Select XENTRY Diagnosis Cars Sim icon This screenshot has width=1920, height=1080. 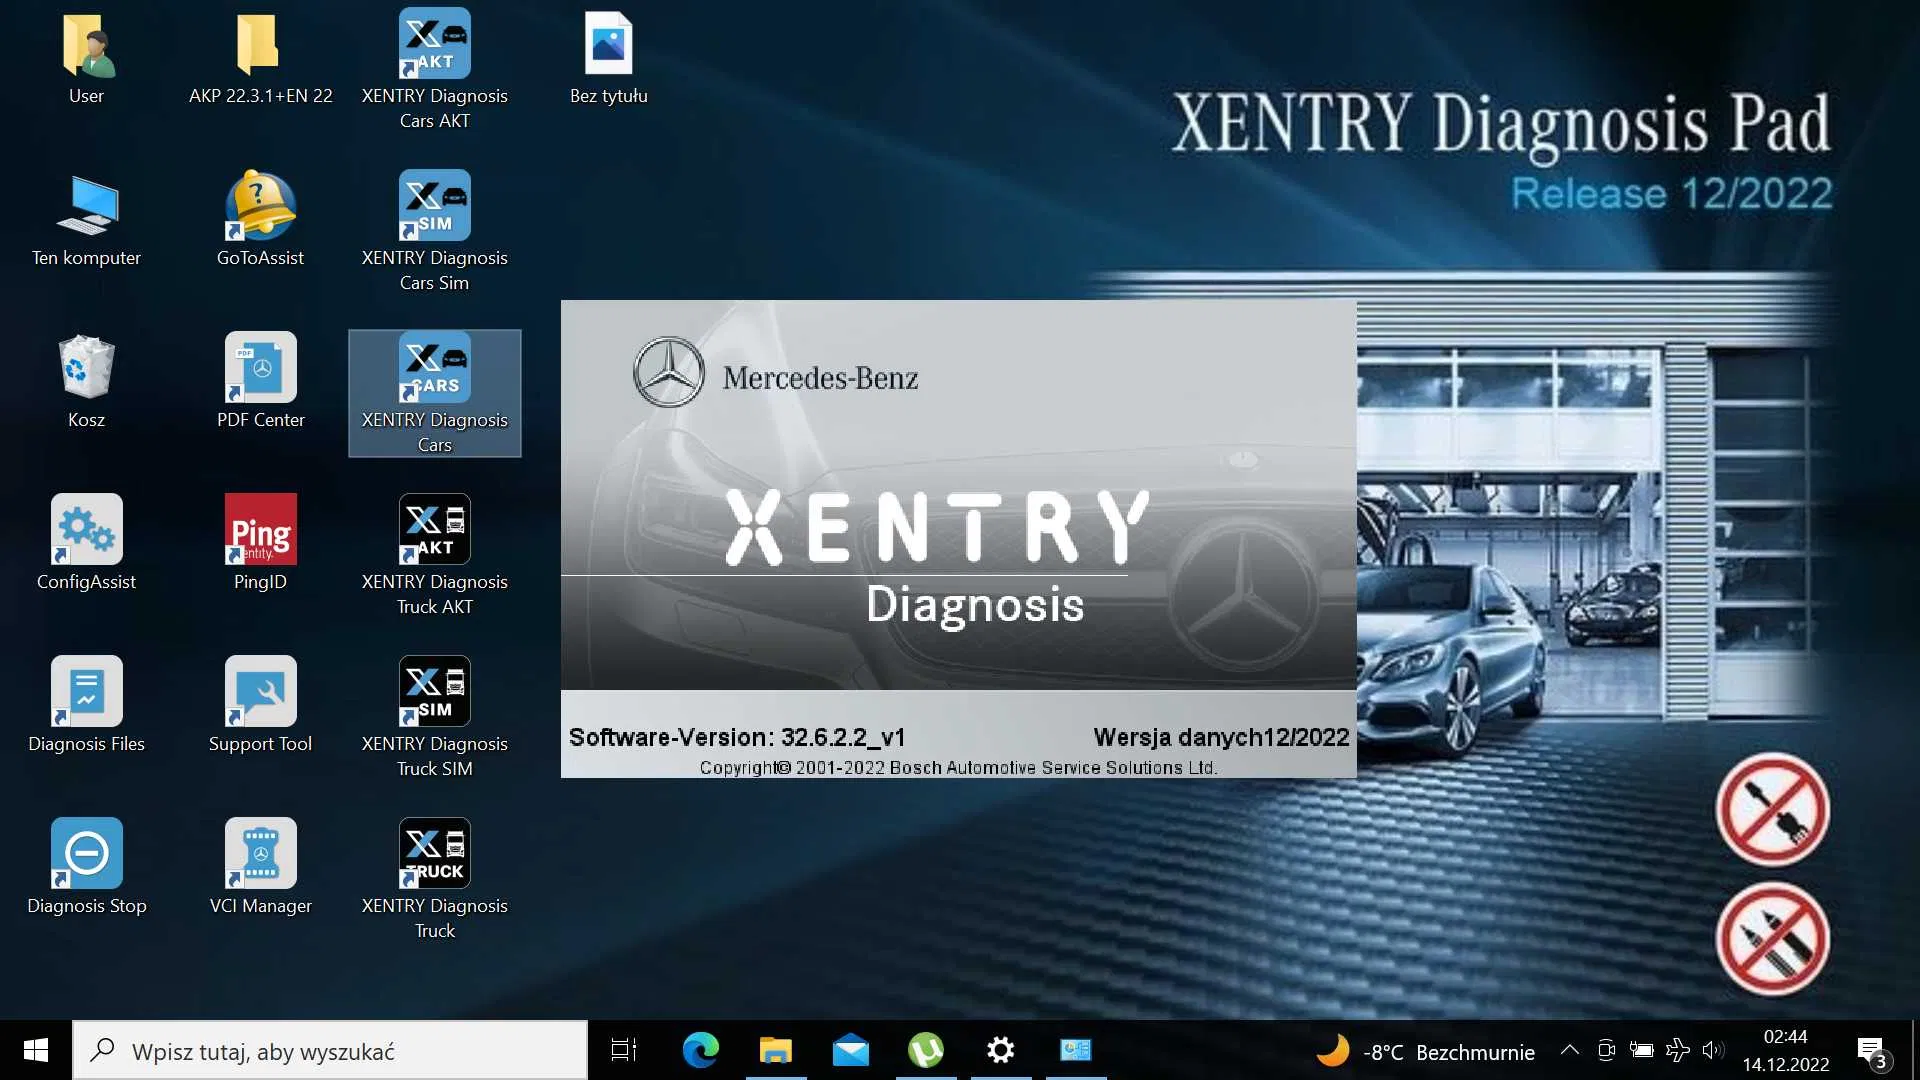click(434, 206)
